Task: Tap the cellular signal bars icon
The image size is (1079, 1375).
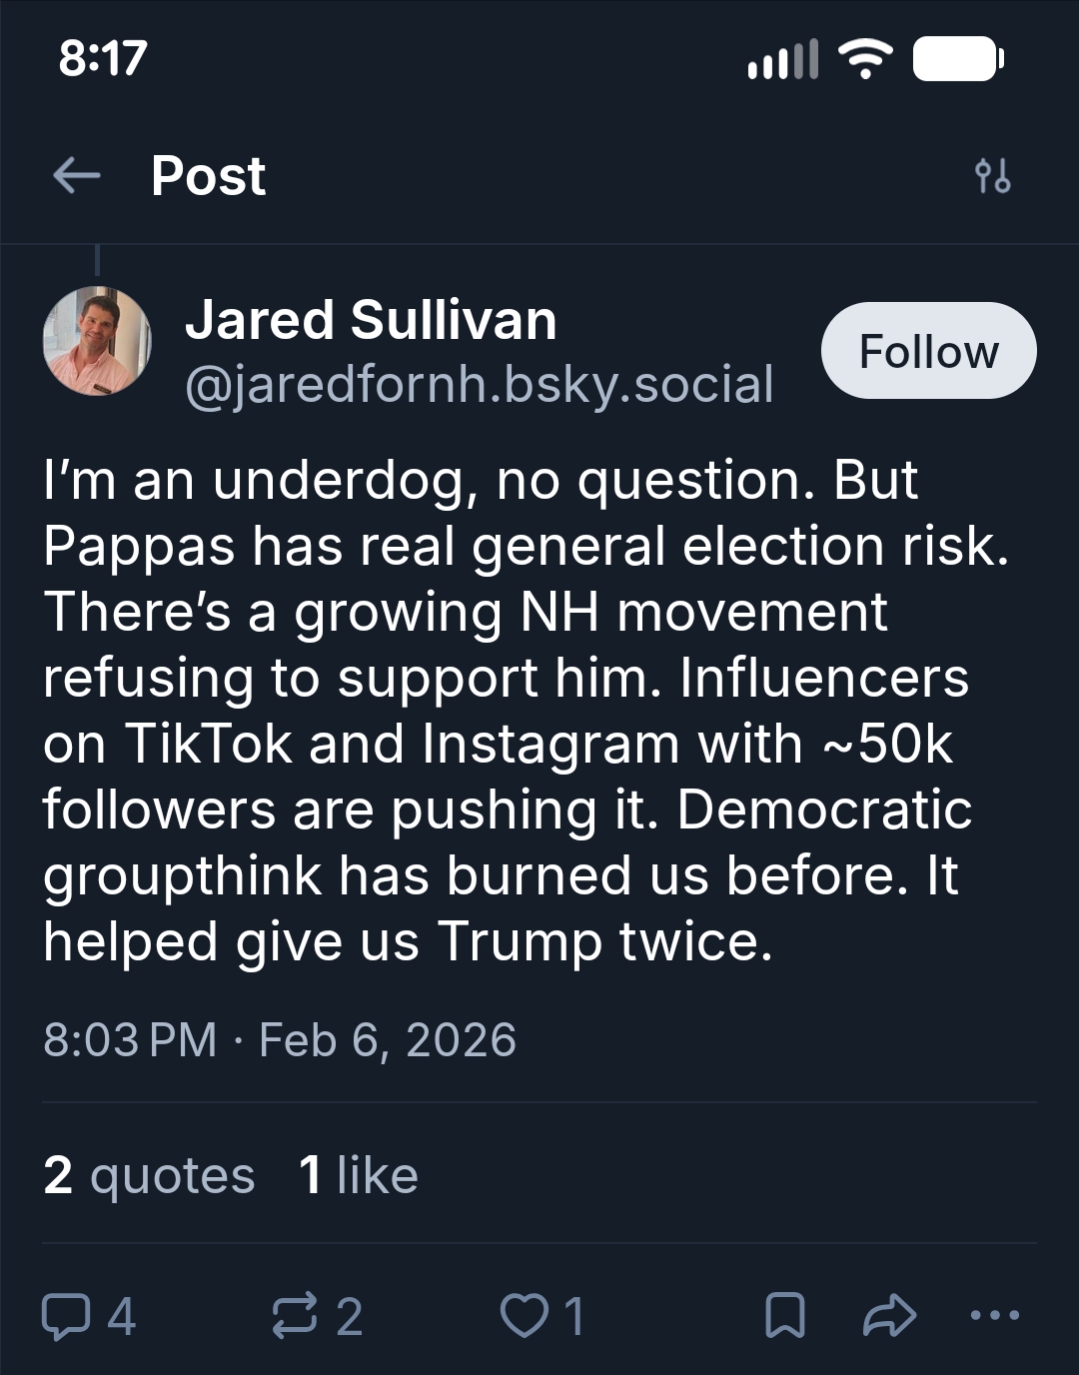Action: pos(783,60)
